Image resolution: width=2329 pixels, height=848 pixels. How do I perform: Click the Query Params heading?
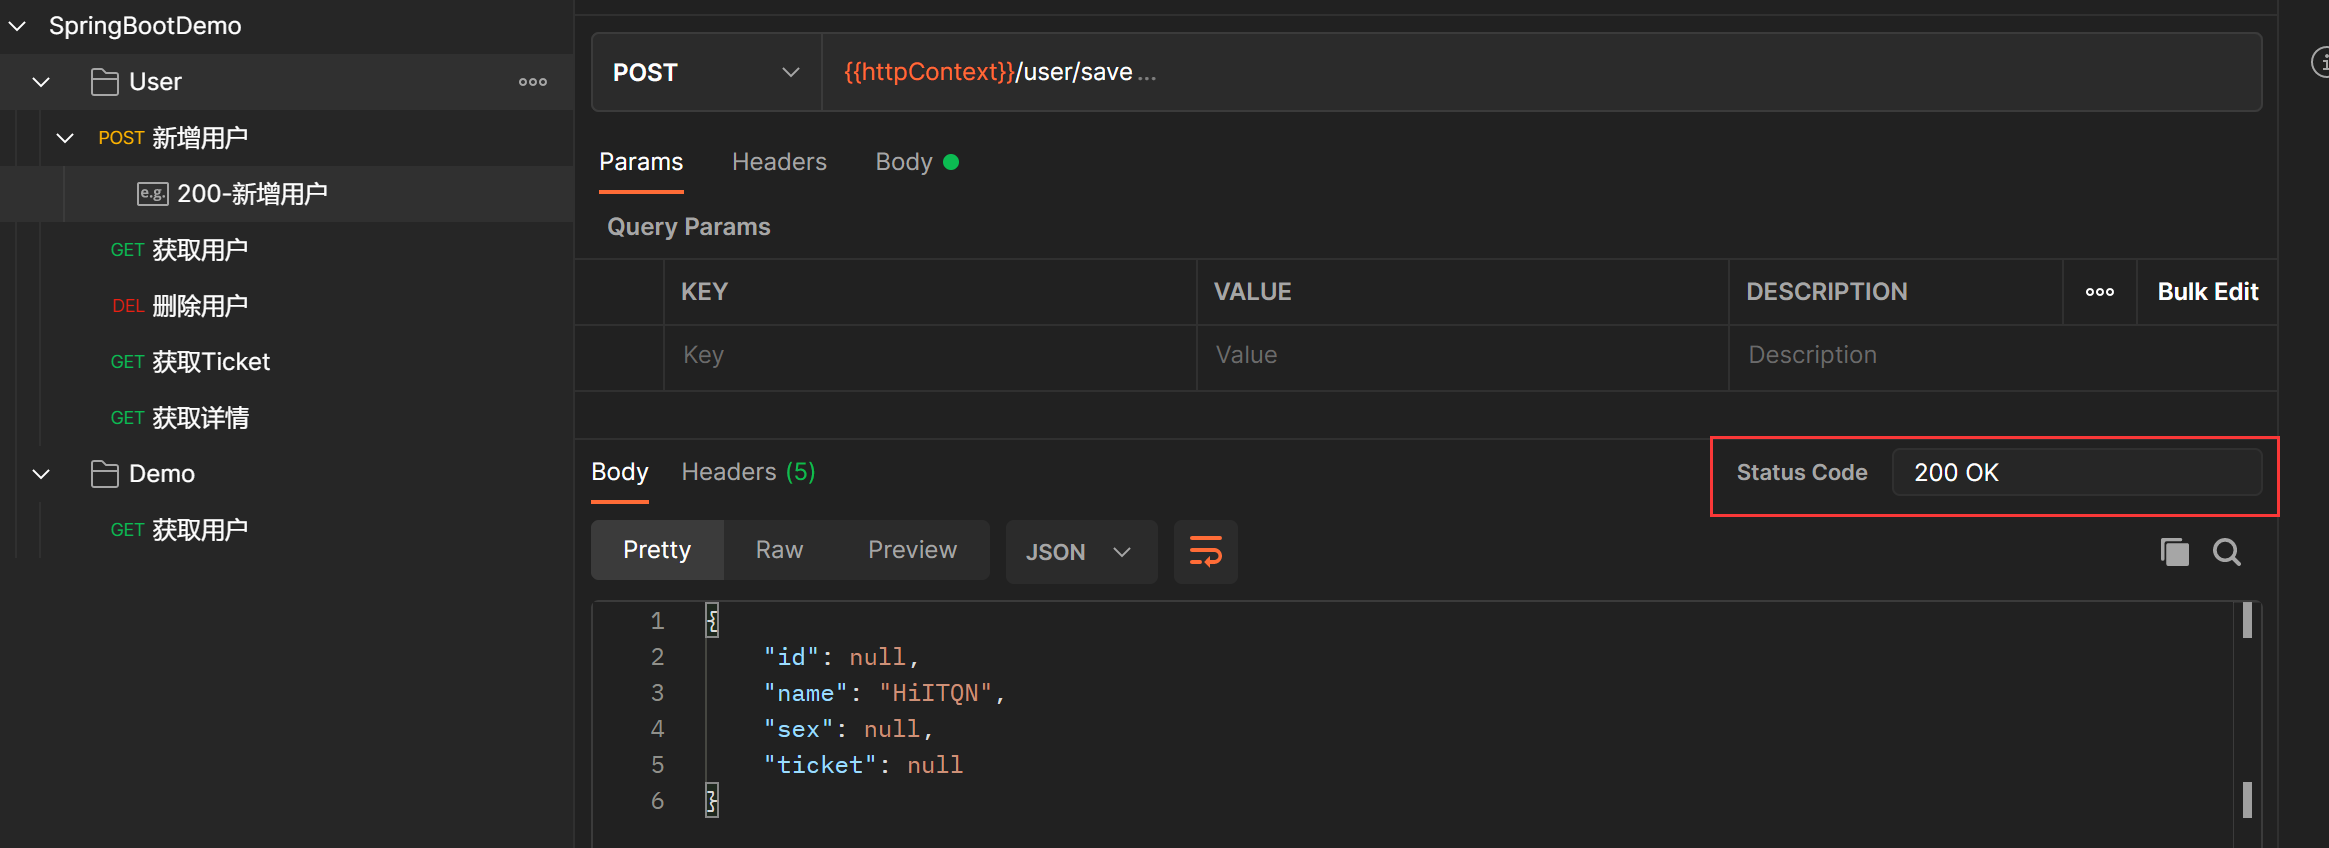pyautogui.click(x=689, y=227)
